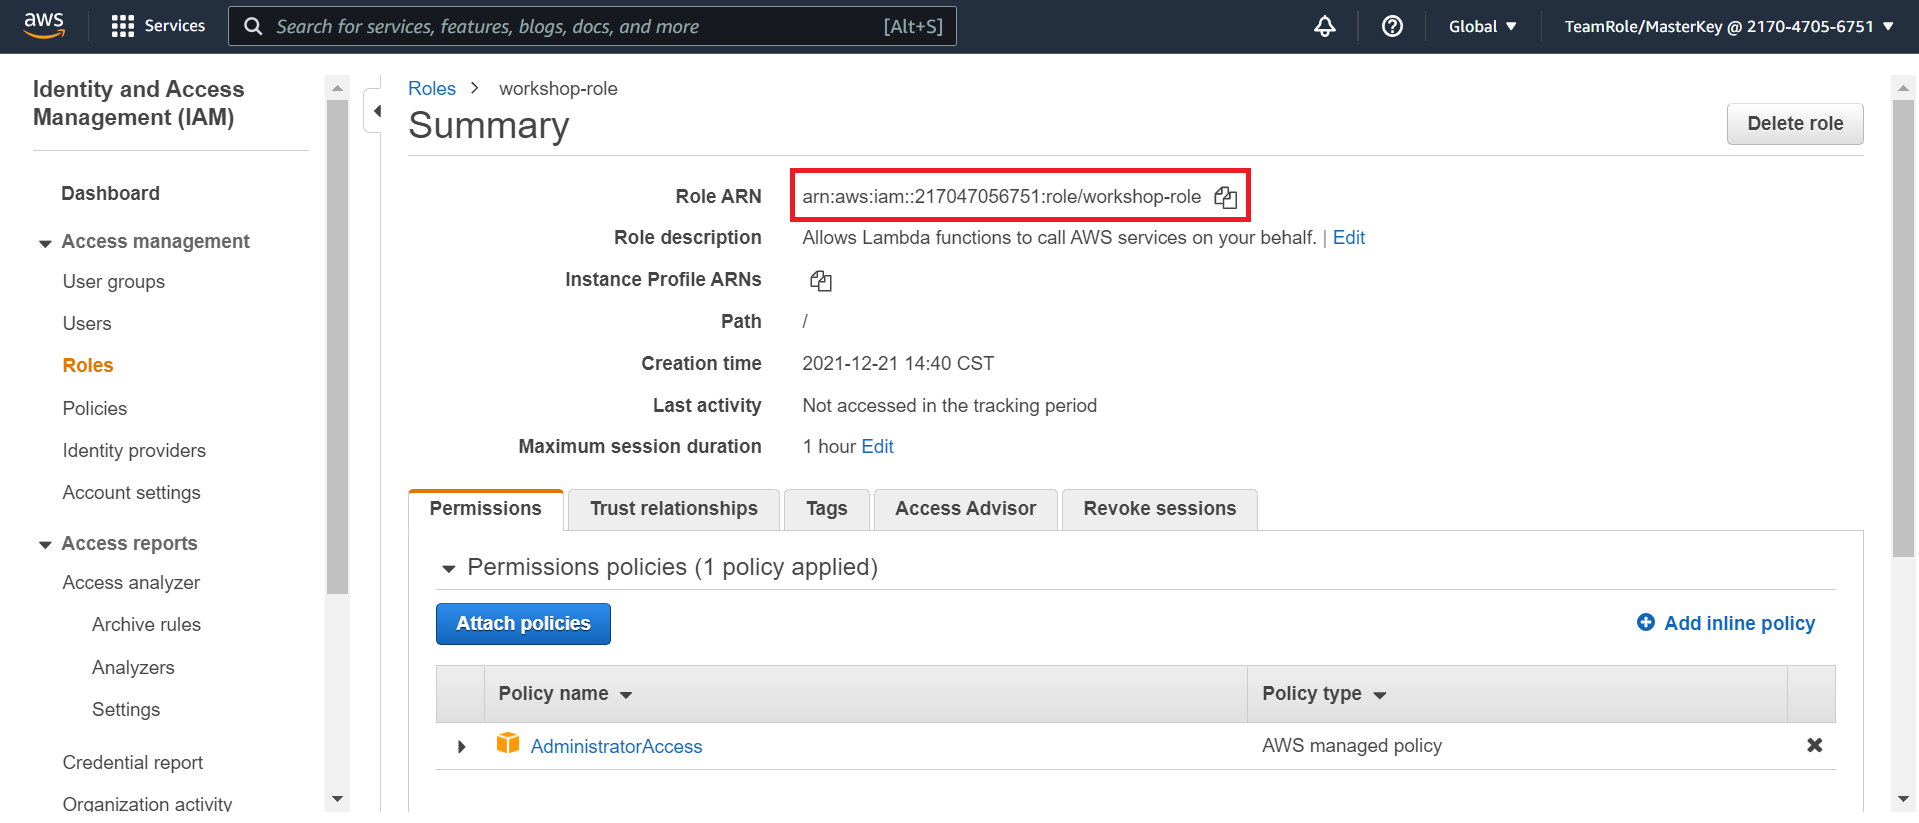
Task: Expand the AdministratorAccess policy row
Action: coord(461,747)
